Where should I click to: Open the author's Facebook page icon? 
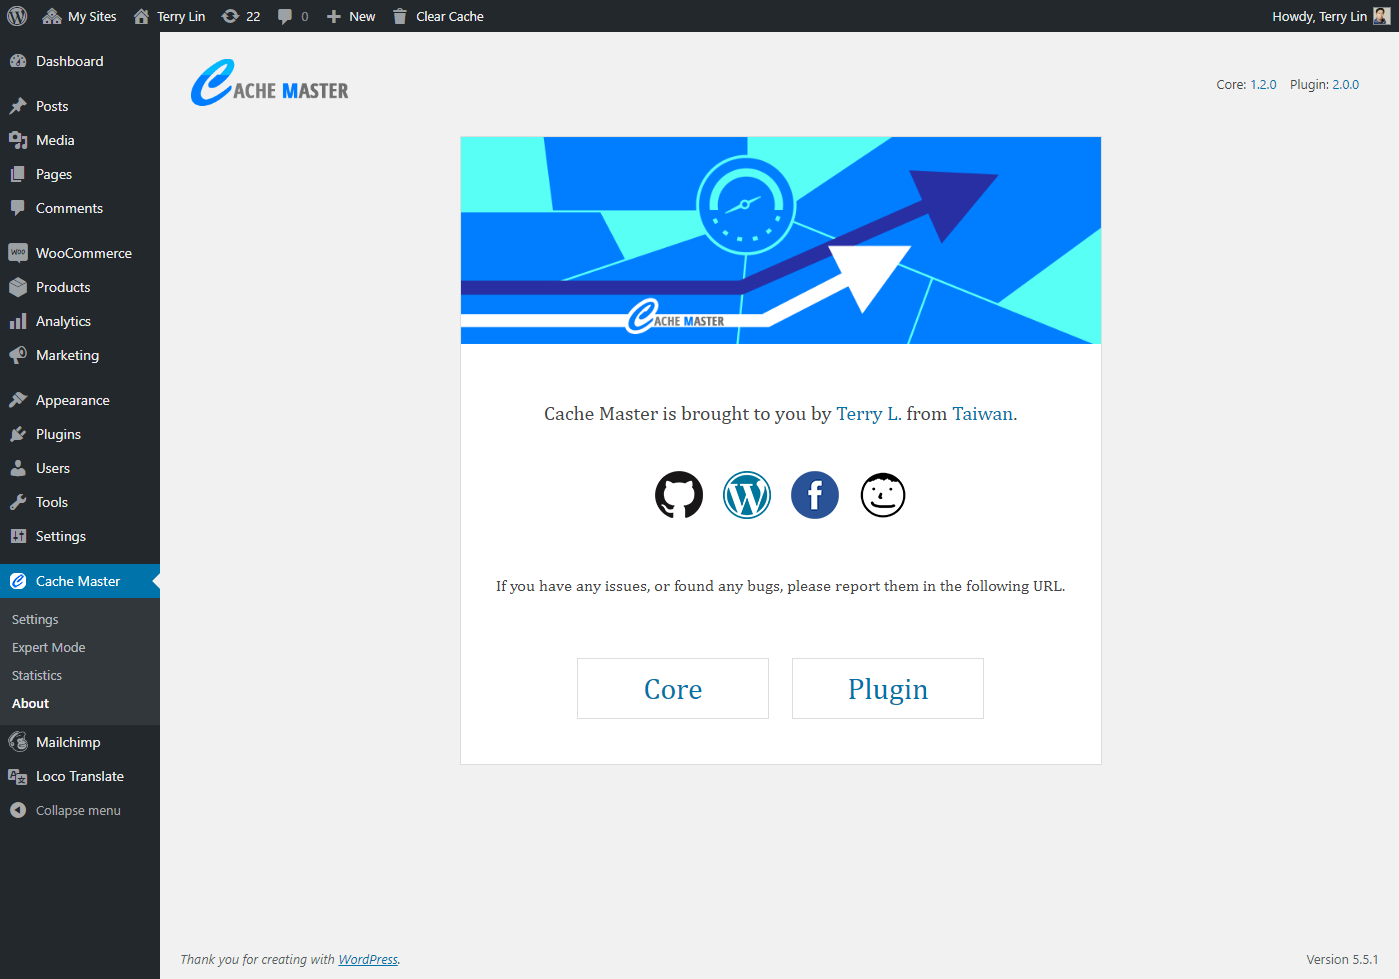(815, 495)
